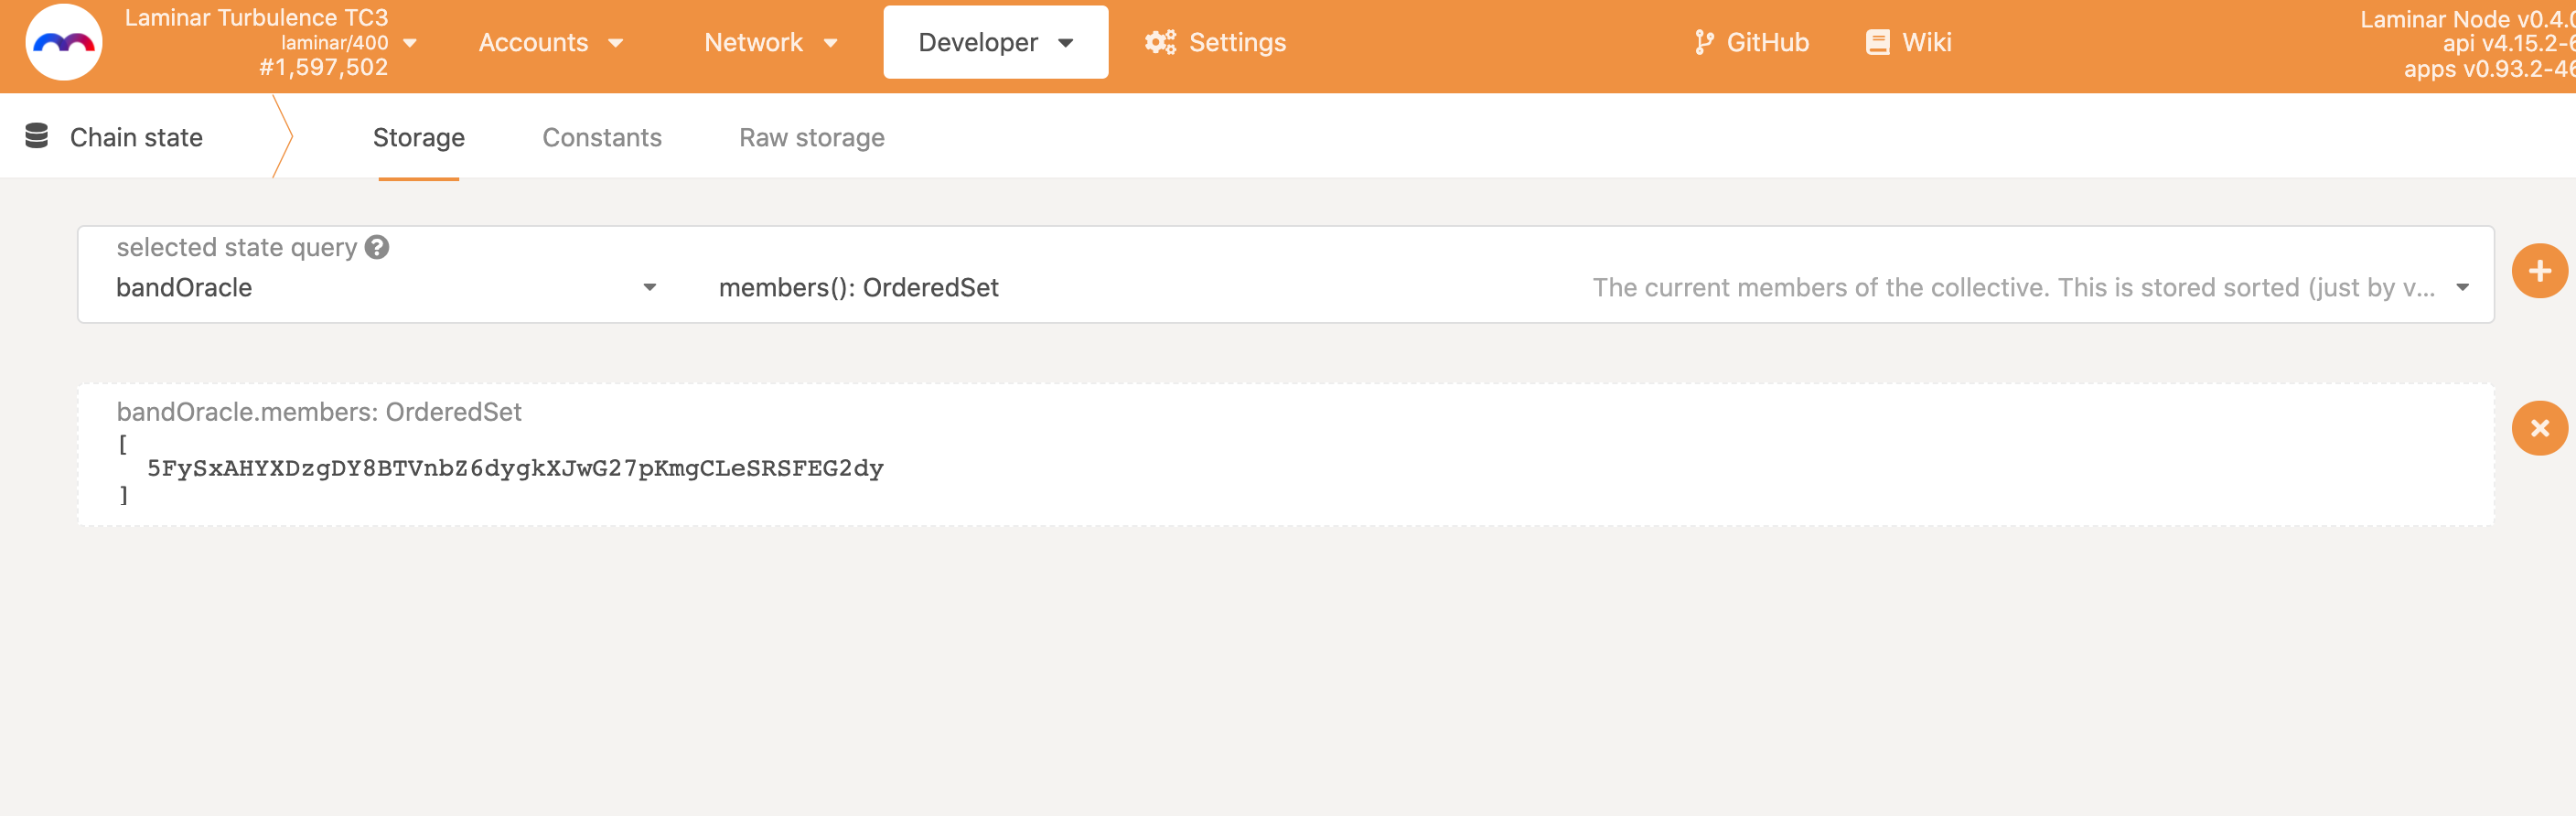Click the Laminar logo icon
The height and width of the screenshot is (816, 2576).
[x=63, y=42]
